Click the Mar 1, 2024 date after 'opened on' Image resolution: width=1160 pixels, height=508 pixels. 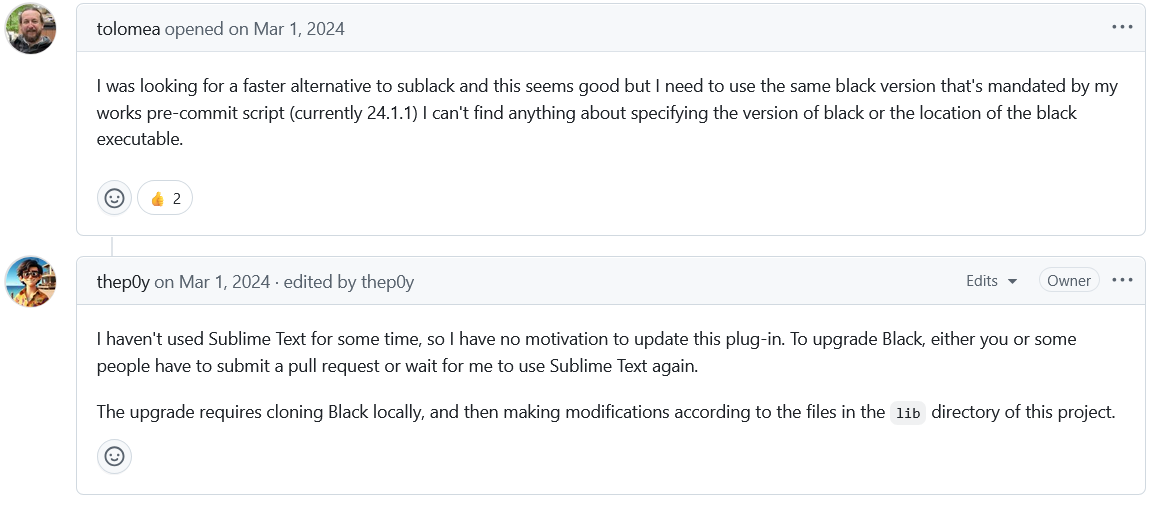pyautogui.click(x=299, y=29)
